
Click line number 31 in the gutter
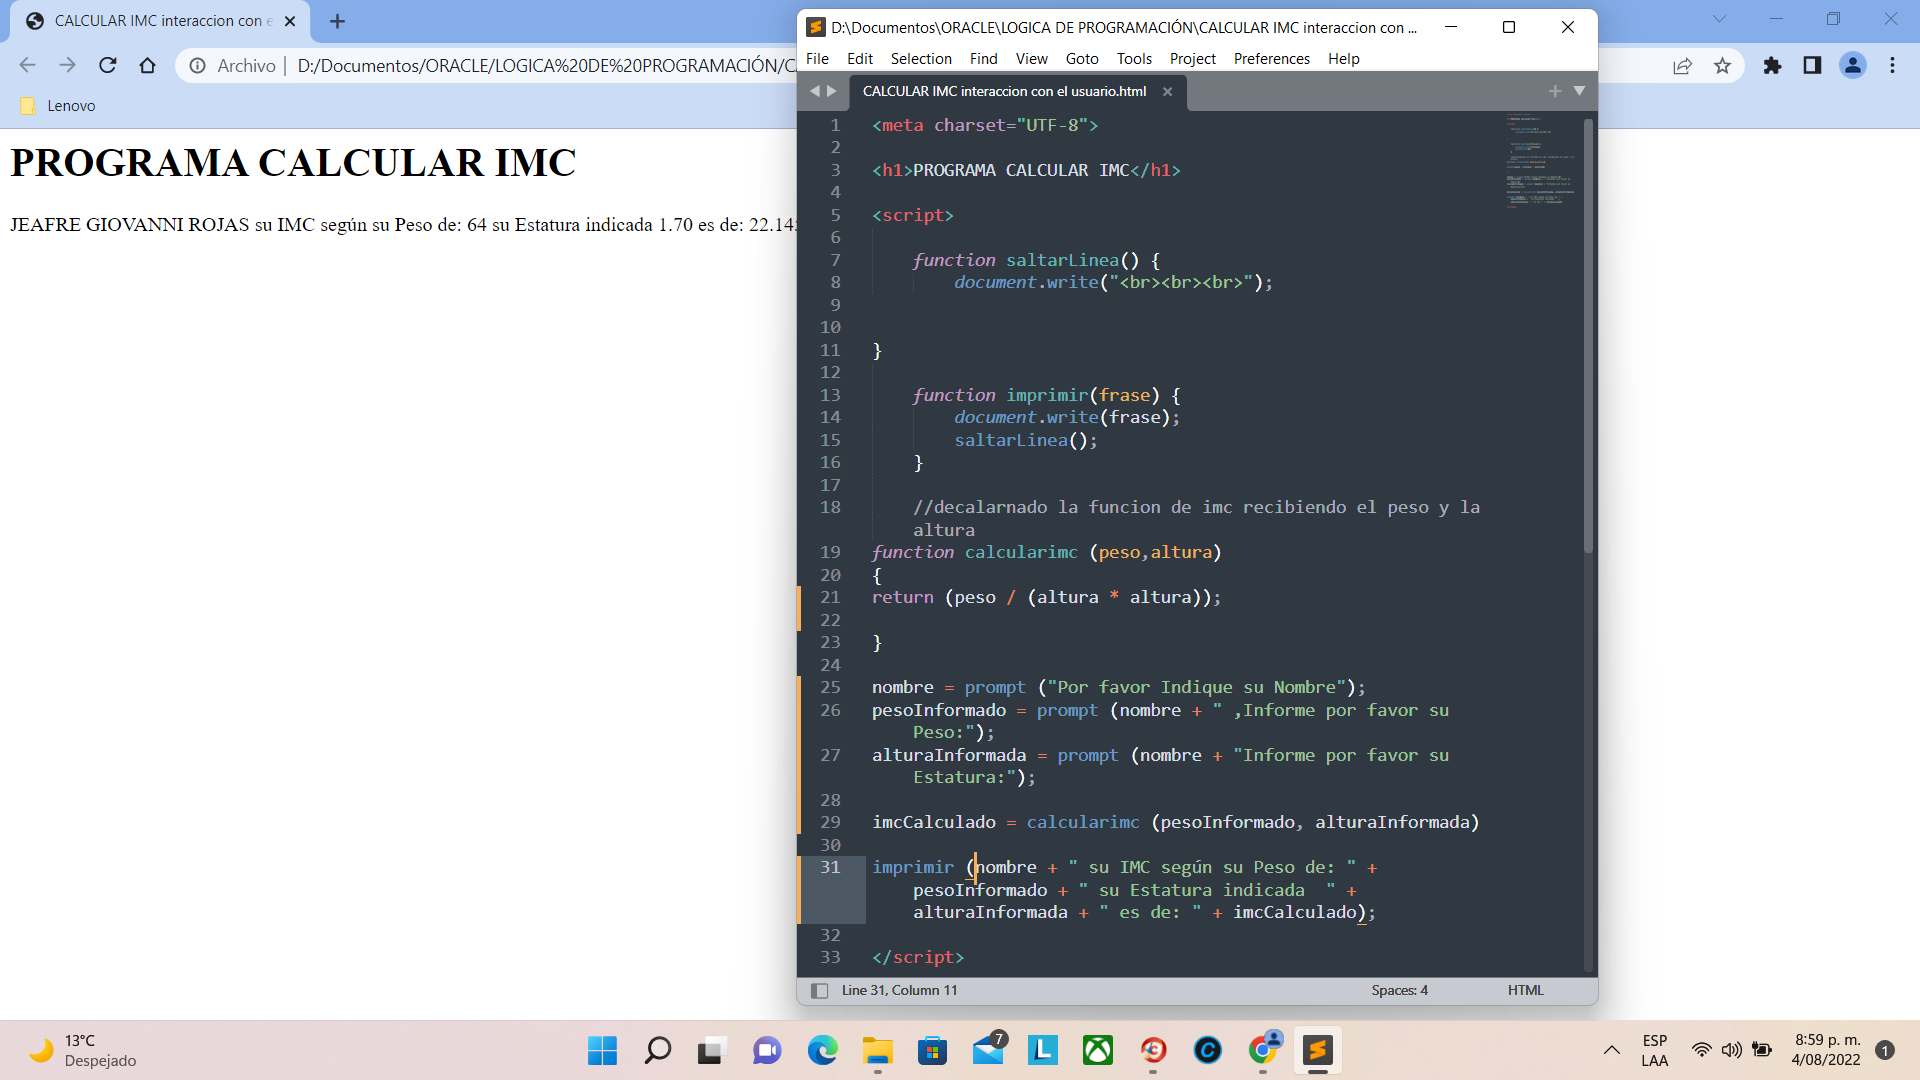coord(830,867)
